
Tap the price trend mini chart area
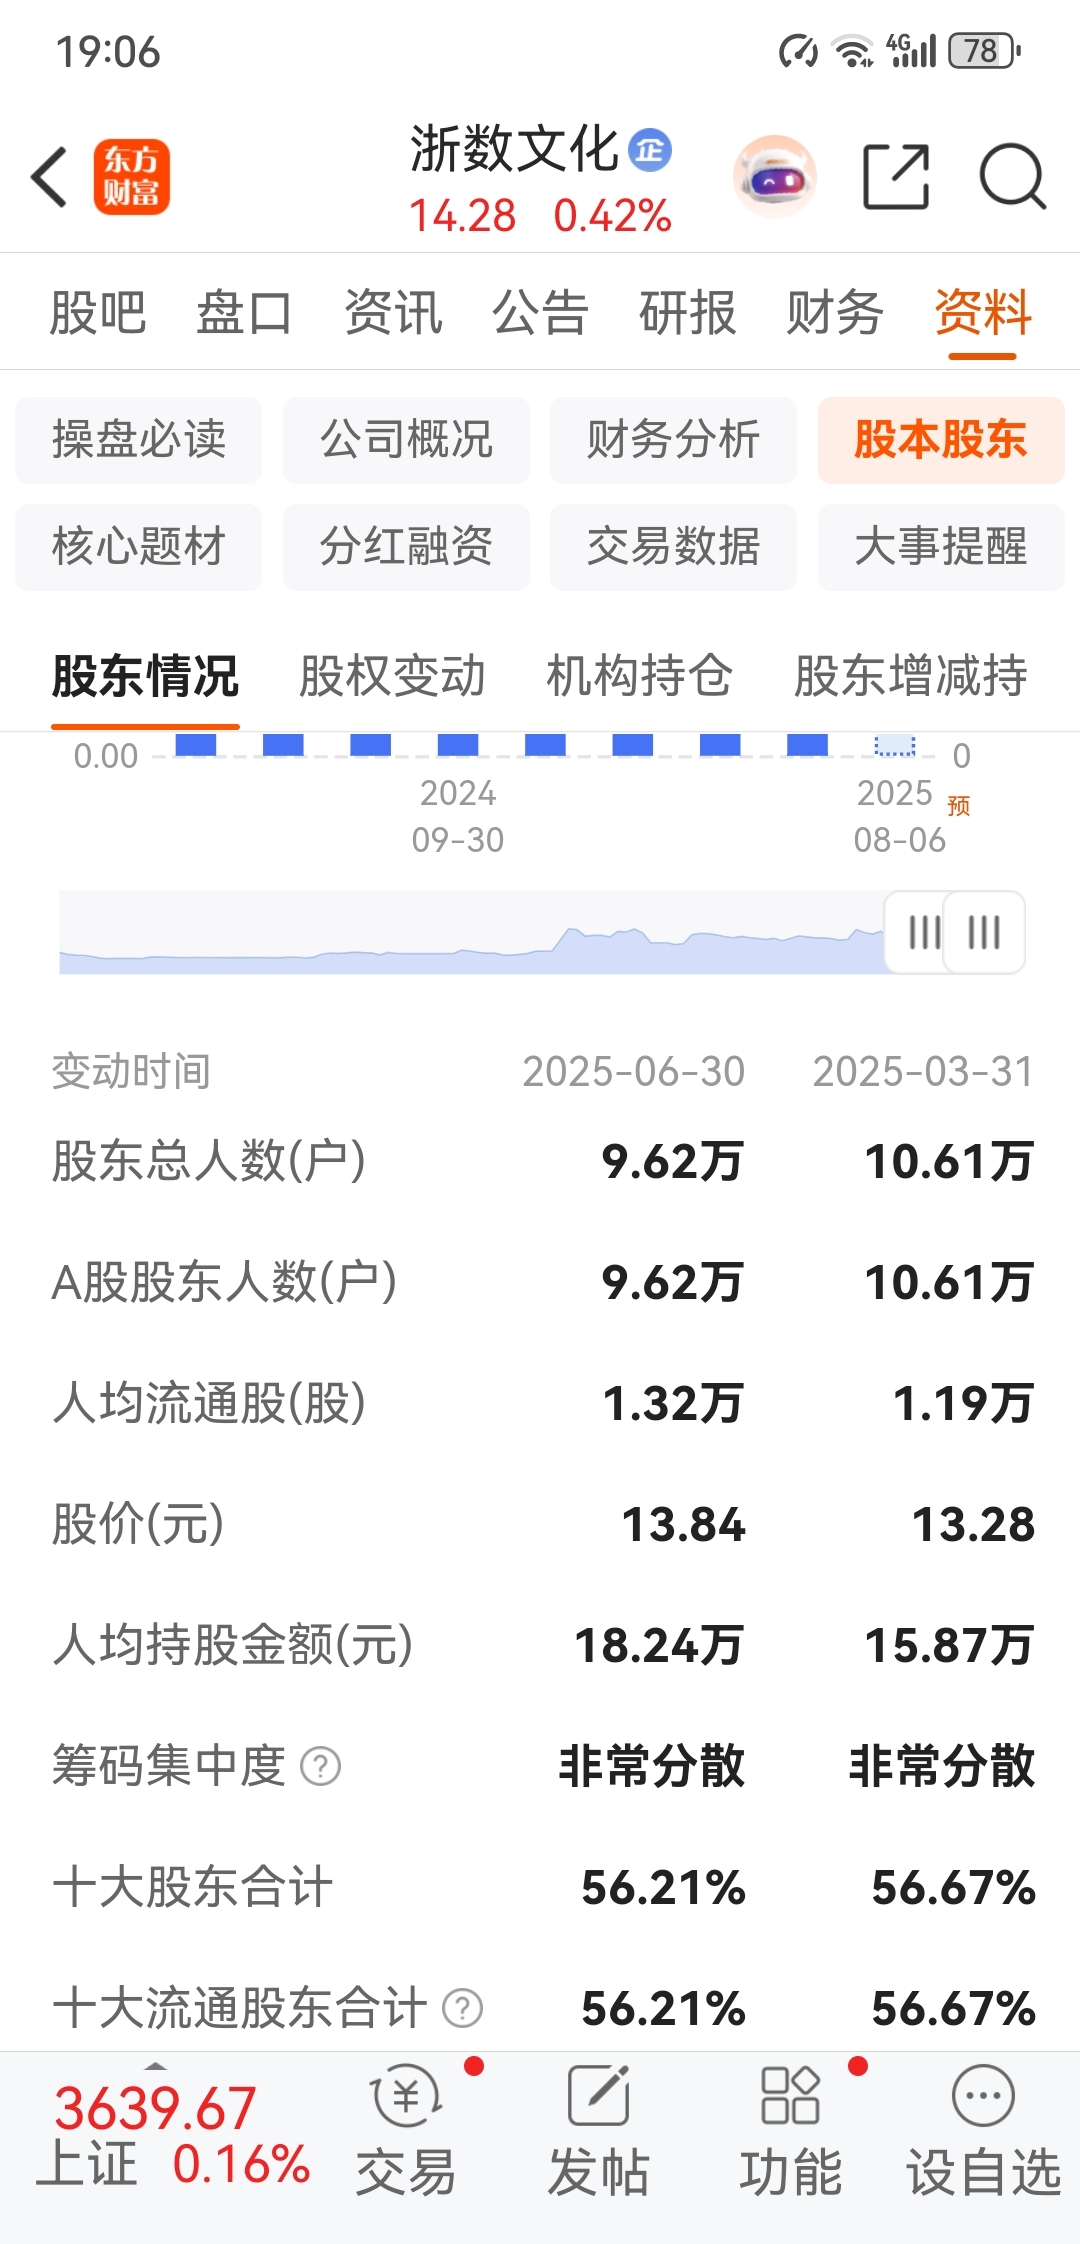[470, 932]
